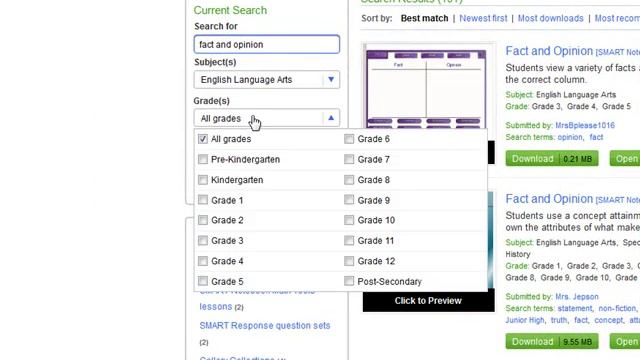
Task: Check the Grade 7 checkbox
Action: coord(349,159)
